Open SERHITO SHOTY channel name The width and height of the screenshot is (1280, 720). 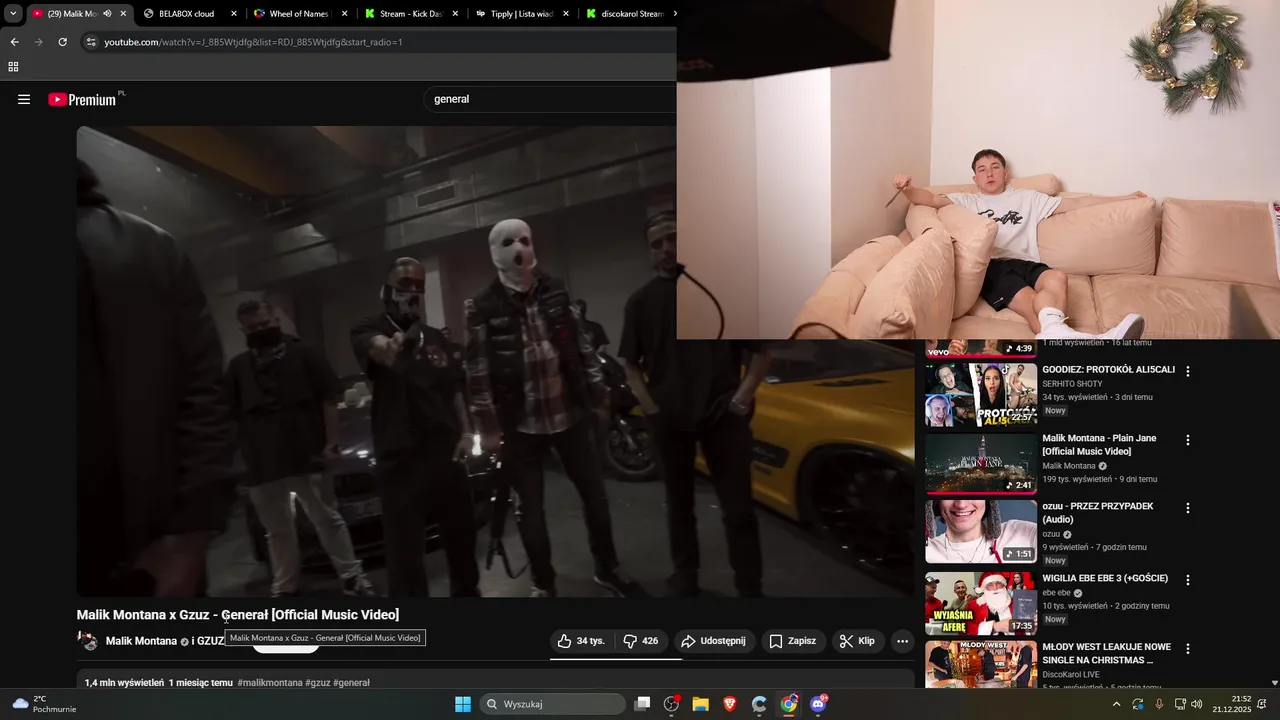click(1072, 384)
